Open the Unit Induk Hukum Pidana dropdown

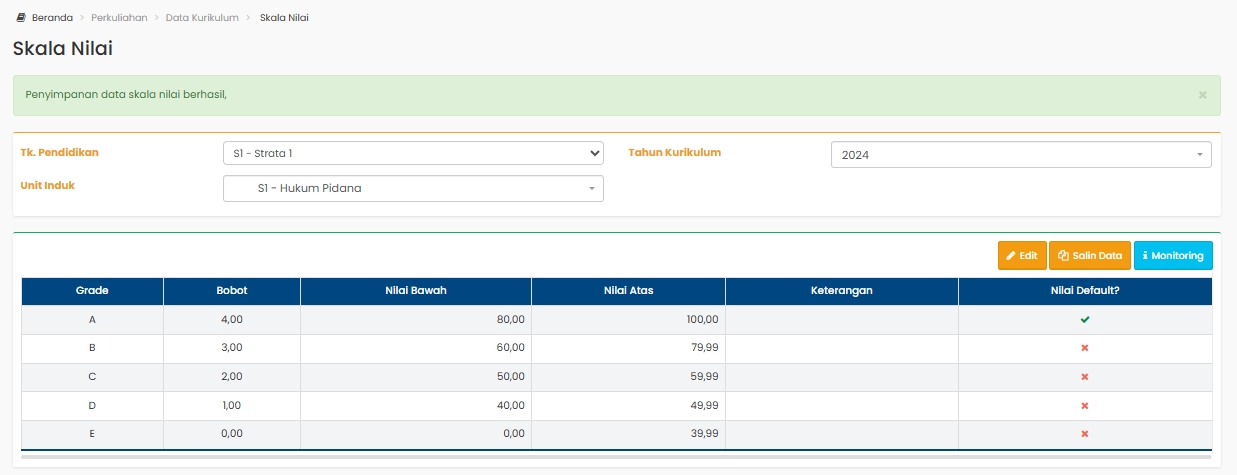pyautogui.click(x=413, y=188)
